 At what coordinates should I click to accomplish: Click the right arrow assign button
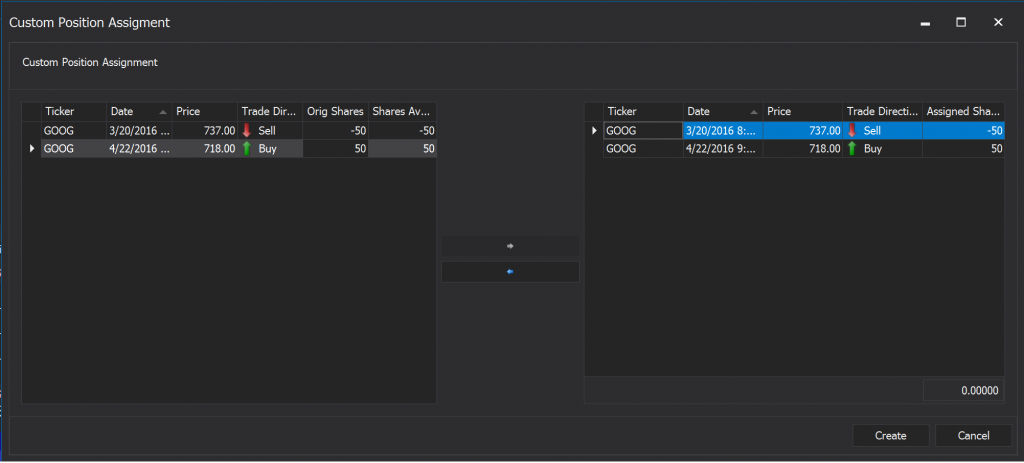point(510,246)
